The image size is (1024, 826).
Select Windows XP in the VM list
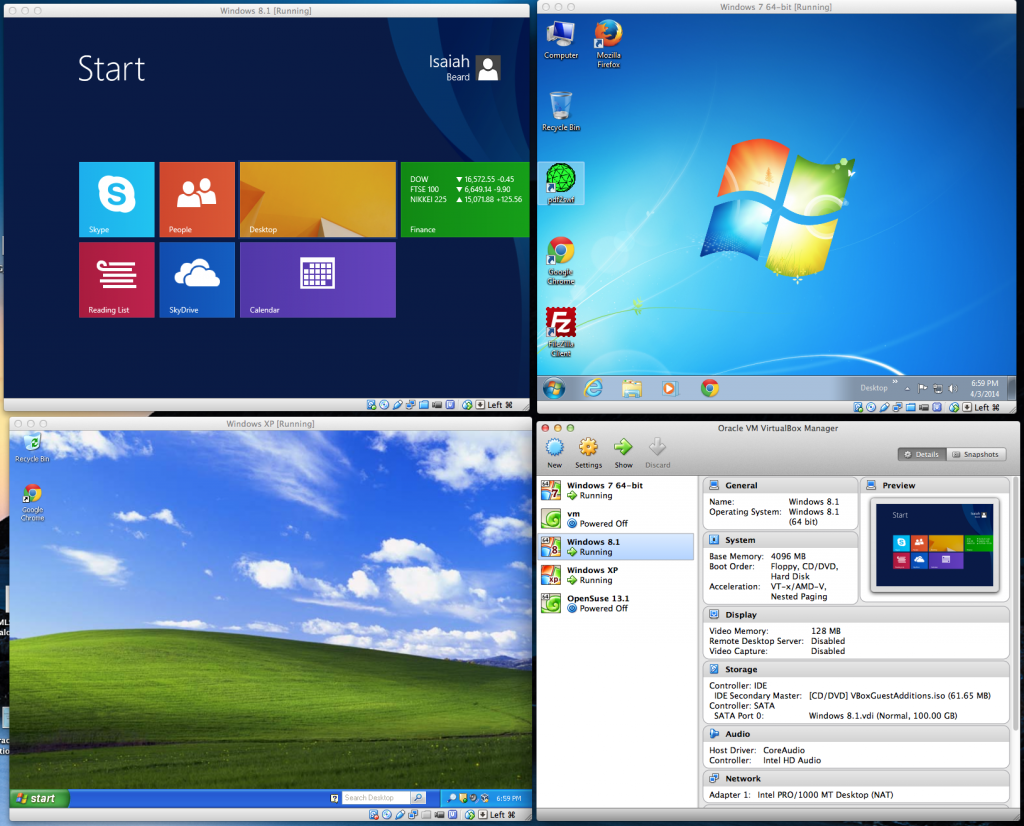tap(593, 575)
